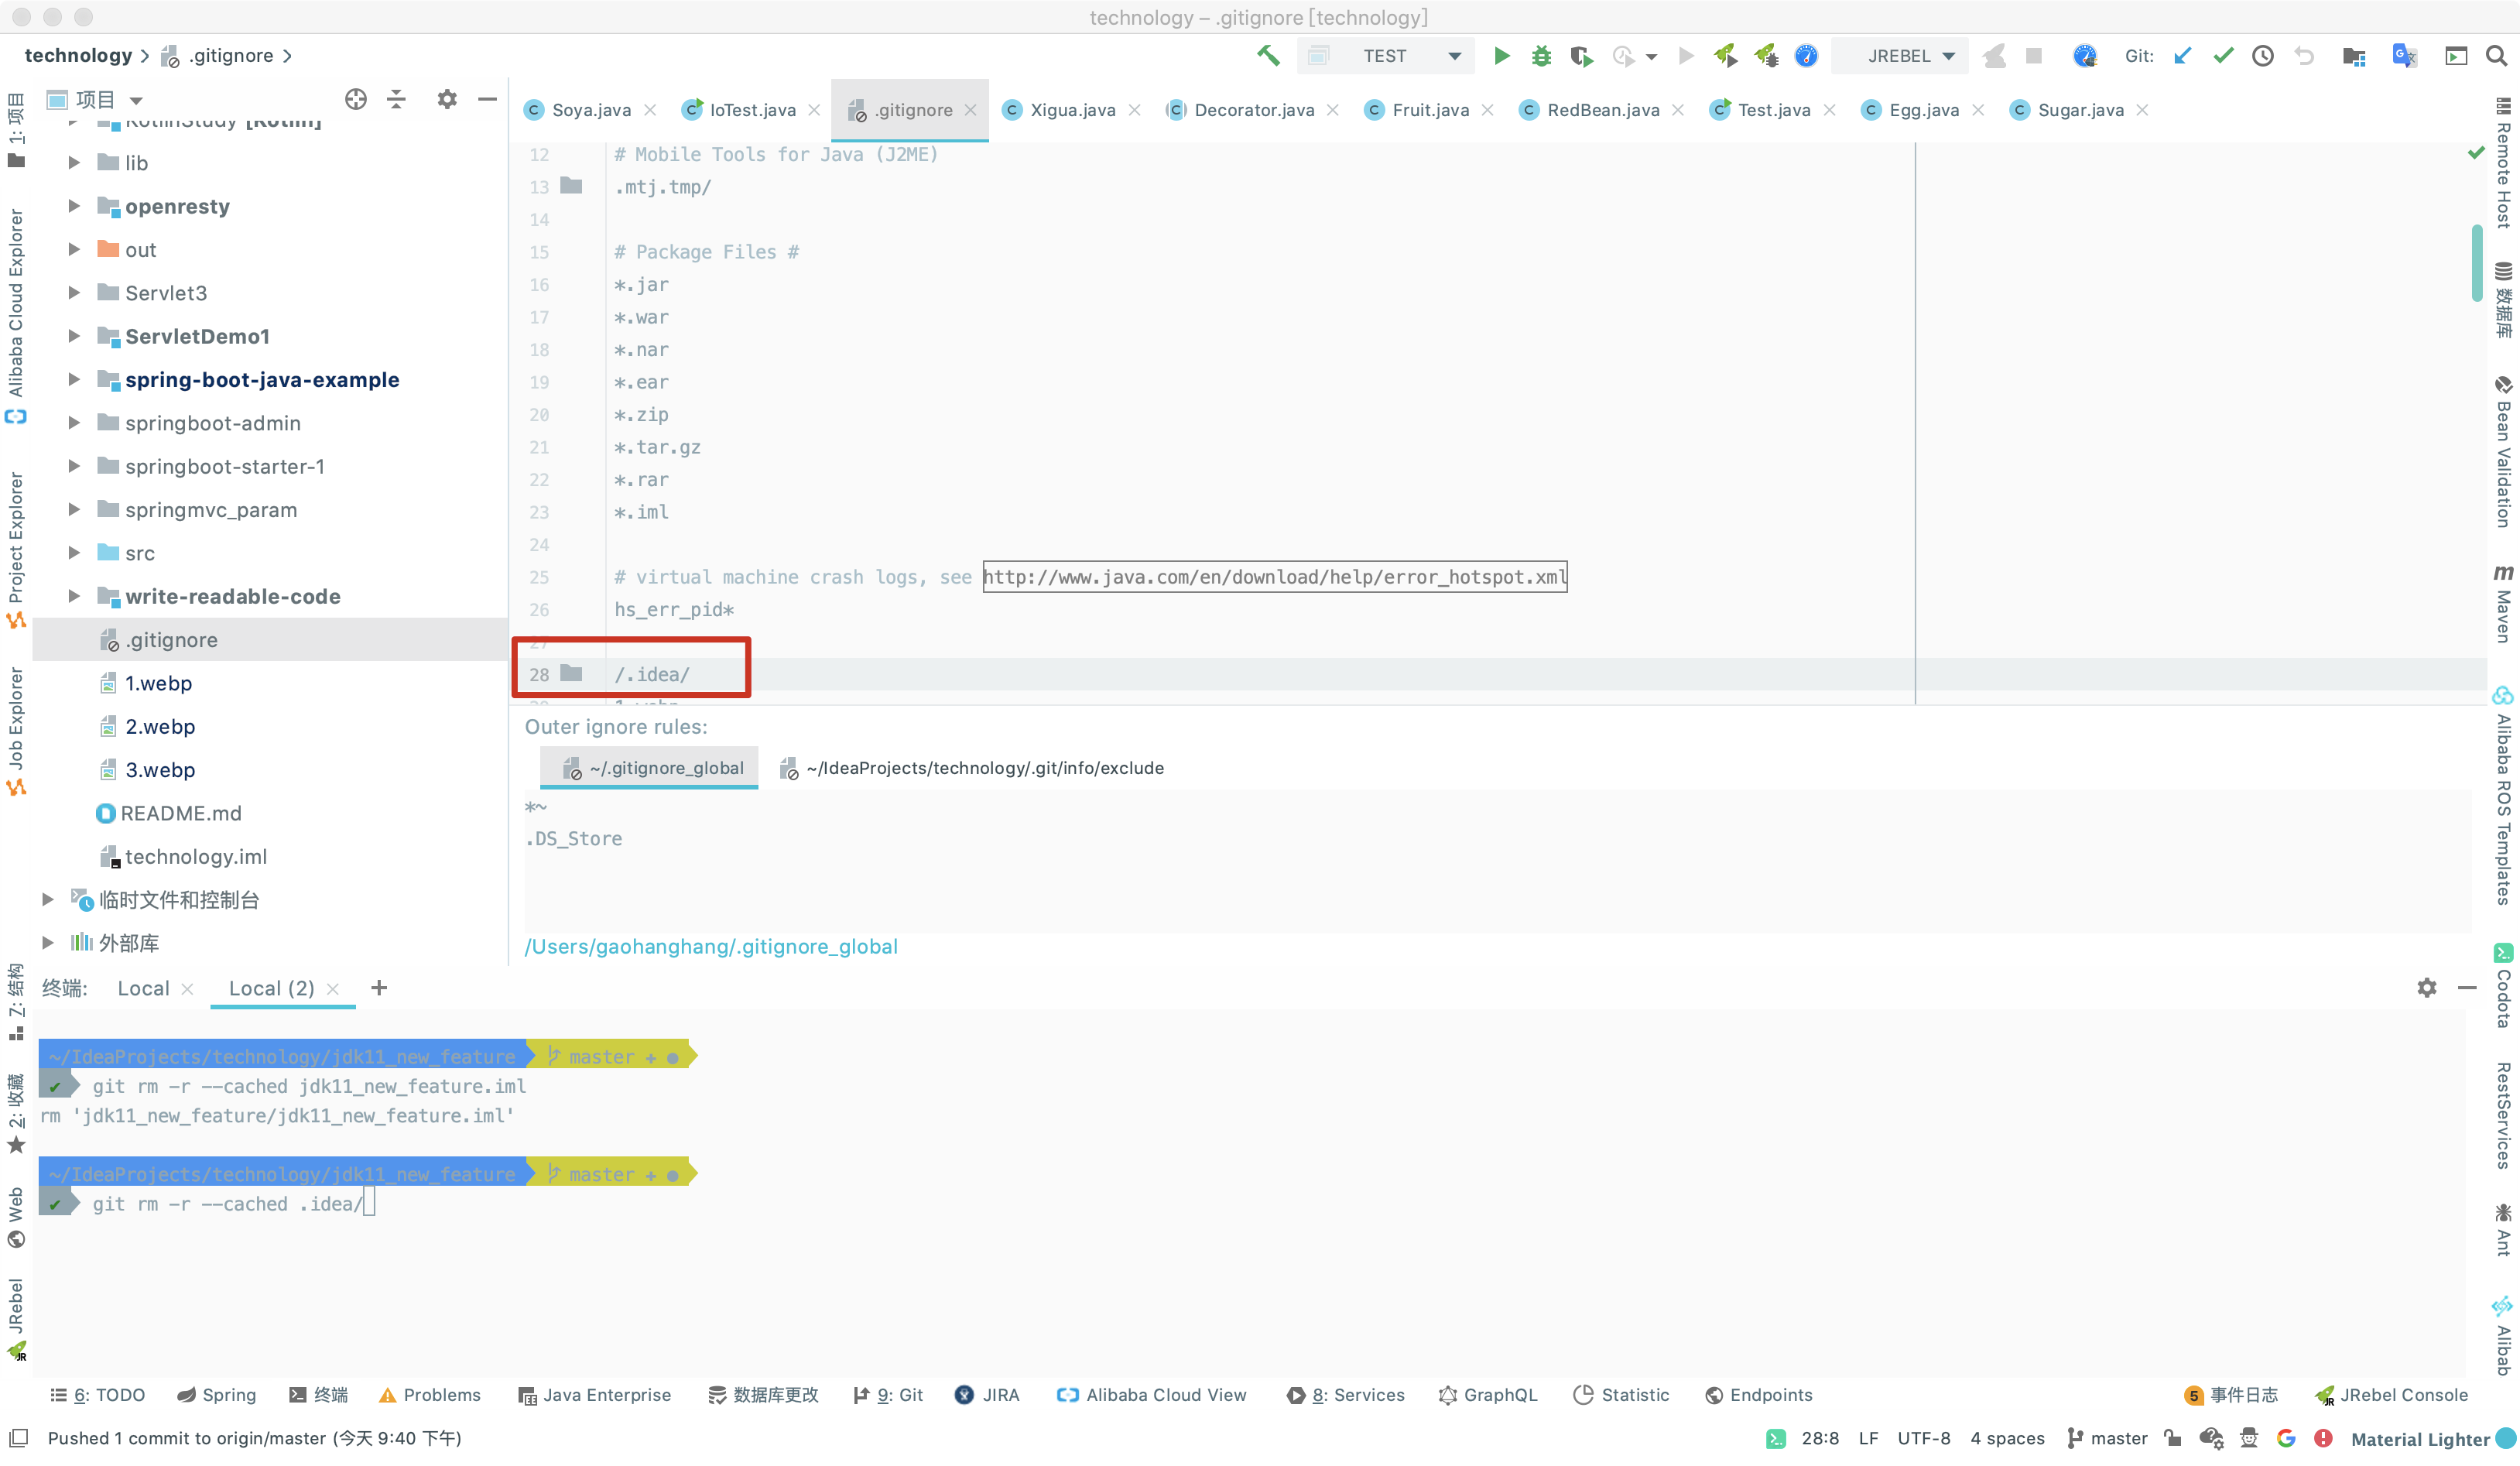Click locate-in-project crosshair icon
The width and height of the screenshot is (2520, 1466).
(x=356, y=99)
